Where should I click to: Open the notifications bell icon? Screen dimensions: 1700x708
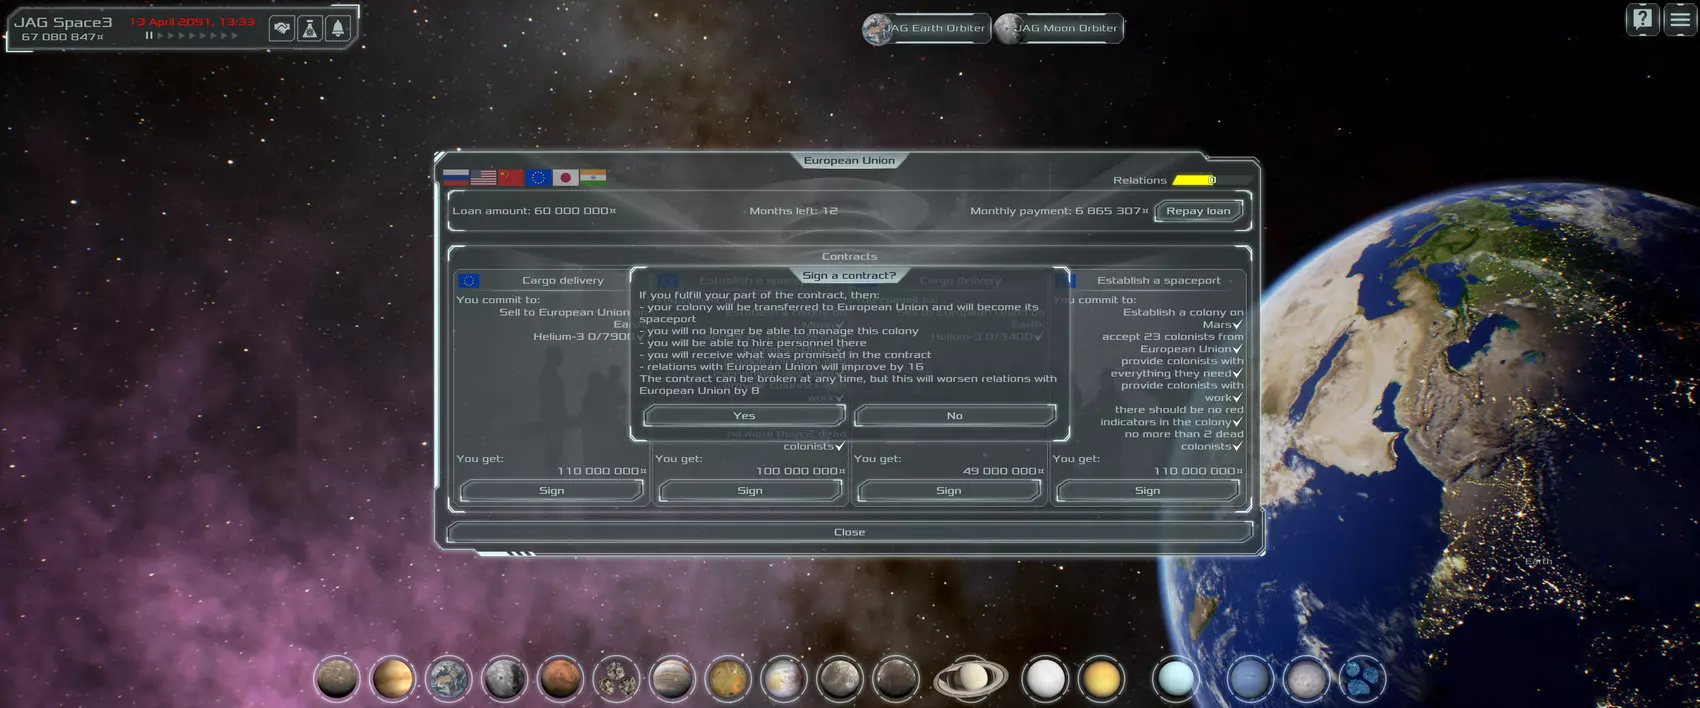click(x=338, y=29)
